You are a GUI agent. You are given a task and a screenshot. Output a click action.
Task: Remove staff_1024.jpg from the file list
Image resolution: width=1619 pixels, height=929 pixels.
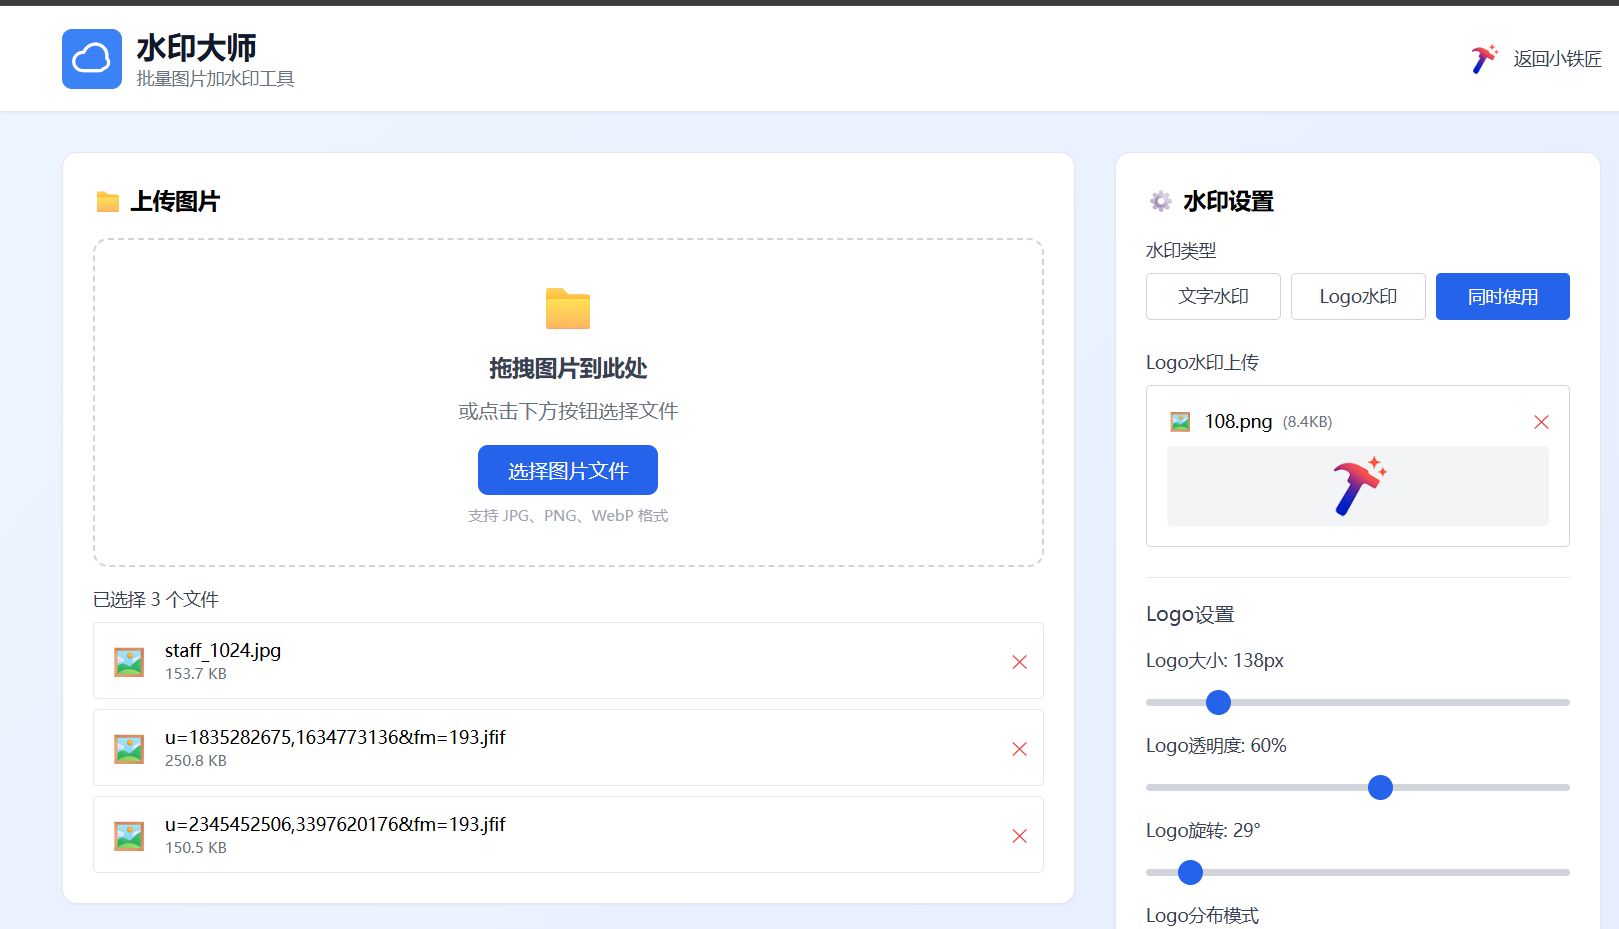pos(1019,662)
